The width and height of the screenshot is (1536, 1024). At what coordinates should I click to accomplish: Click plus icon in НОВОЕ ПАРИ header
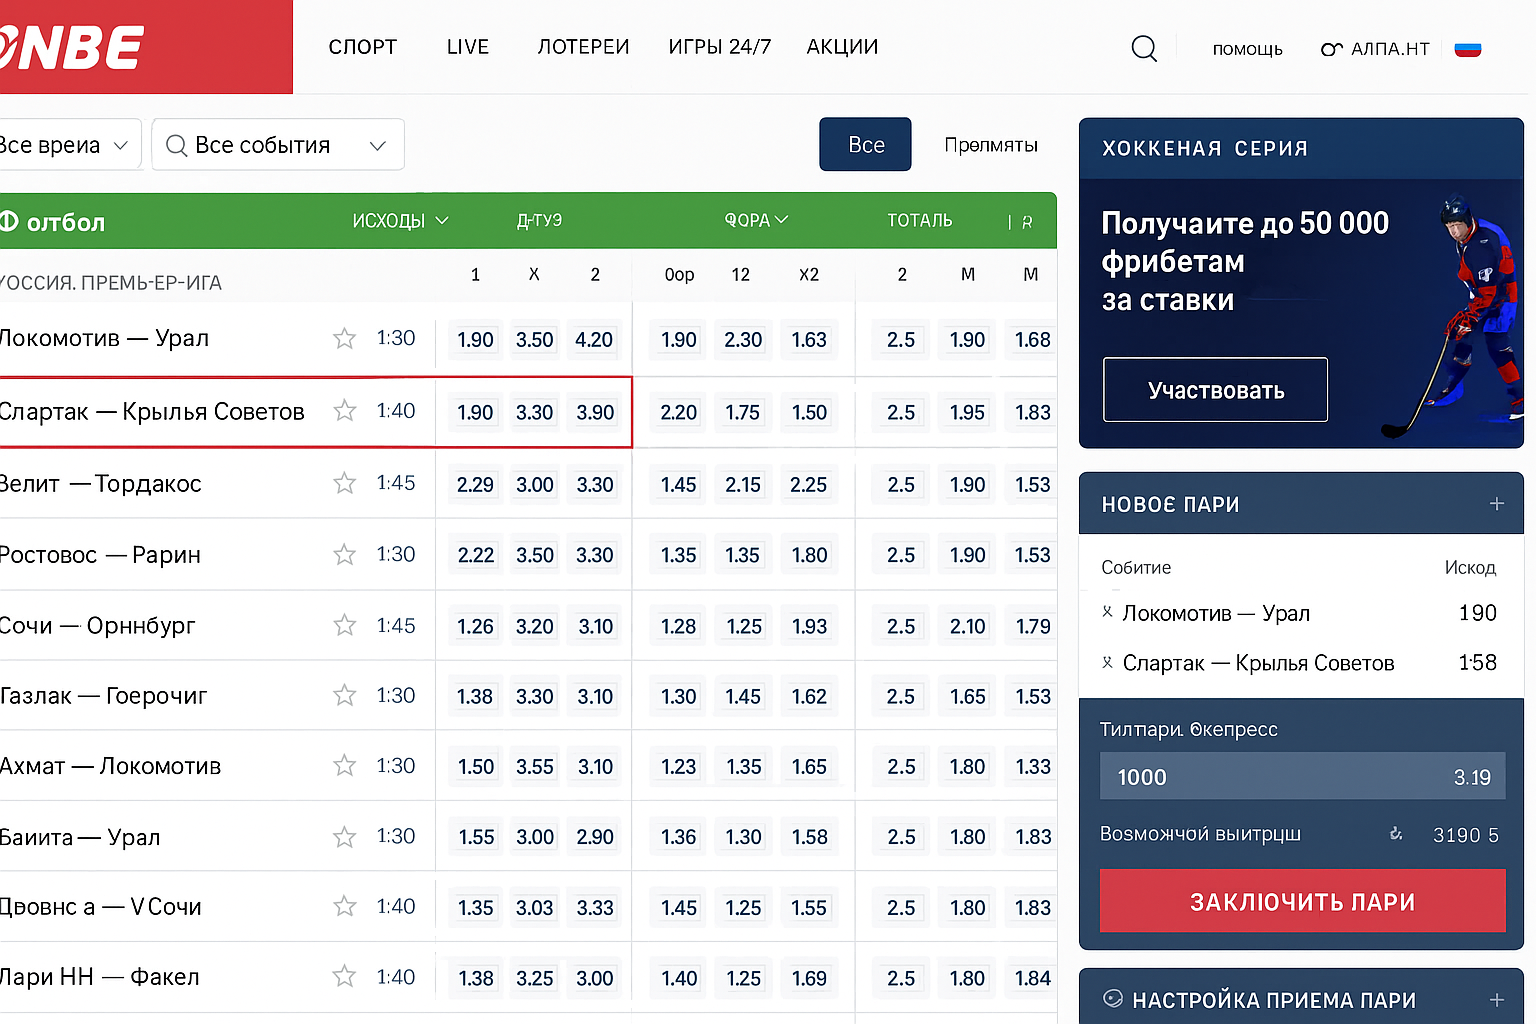(1496, 504)
